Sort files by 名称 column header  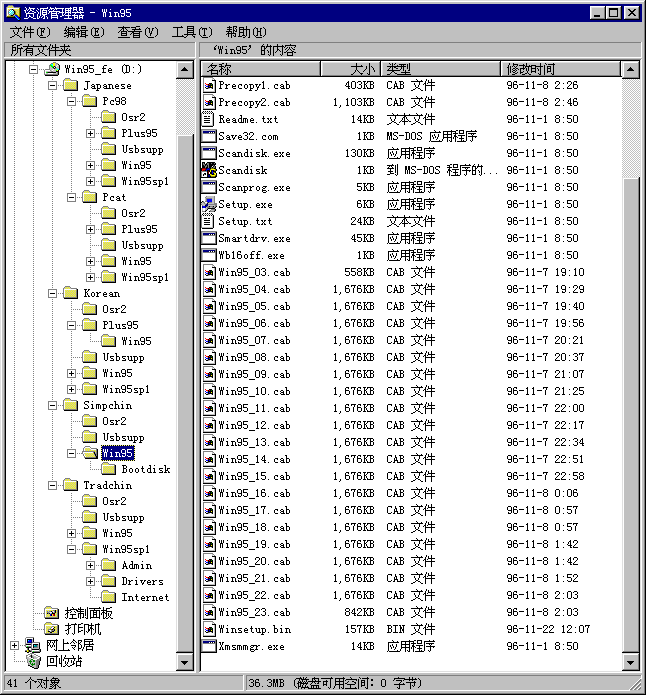tap(261, 69)
